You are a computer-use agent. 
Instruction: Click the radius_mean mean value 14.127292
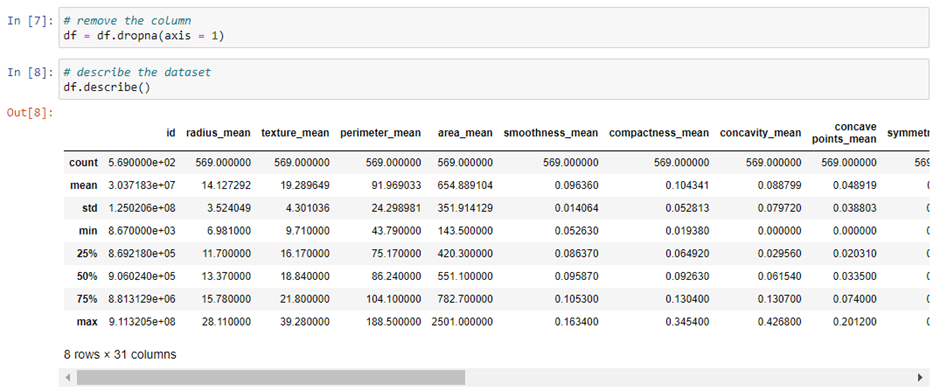pyautogui.click(x=226, y=186)
